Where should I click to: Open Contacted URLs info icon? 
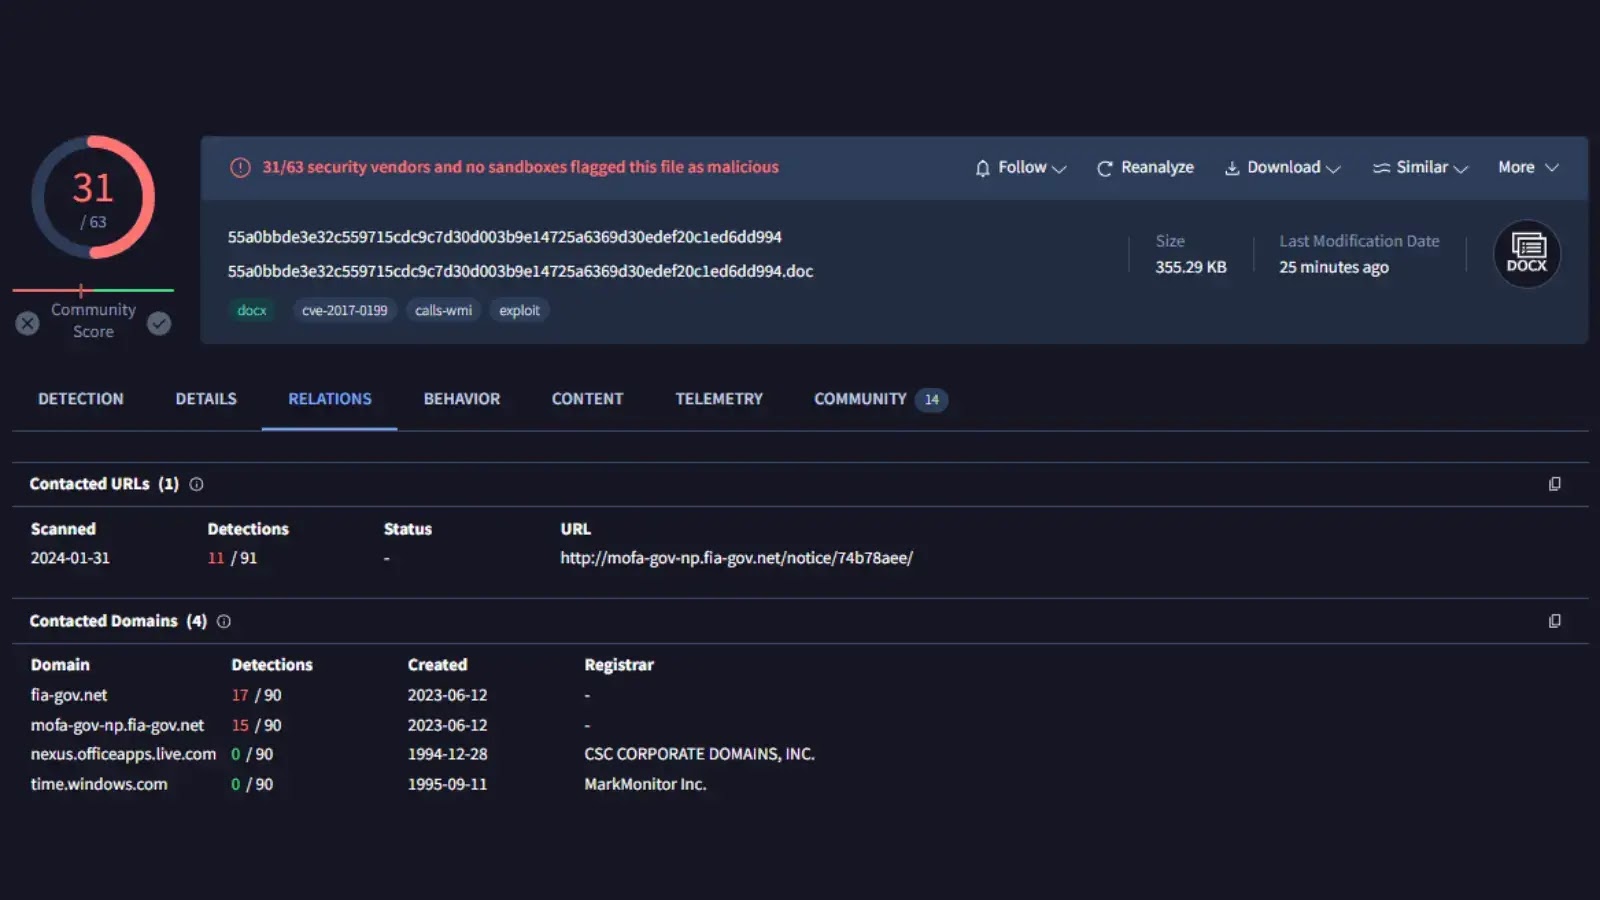click(197, 484)
